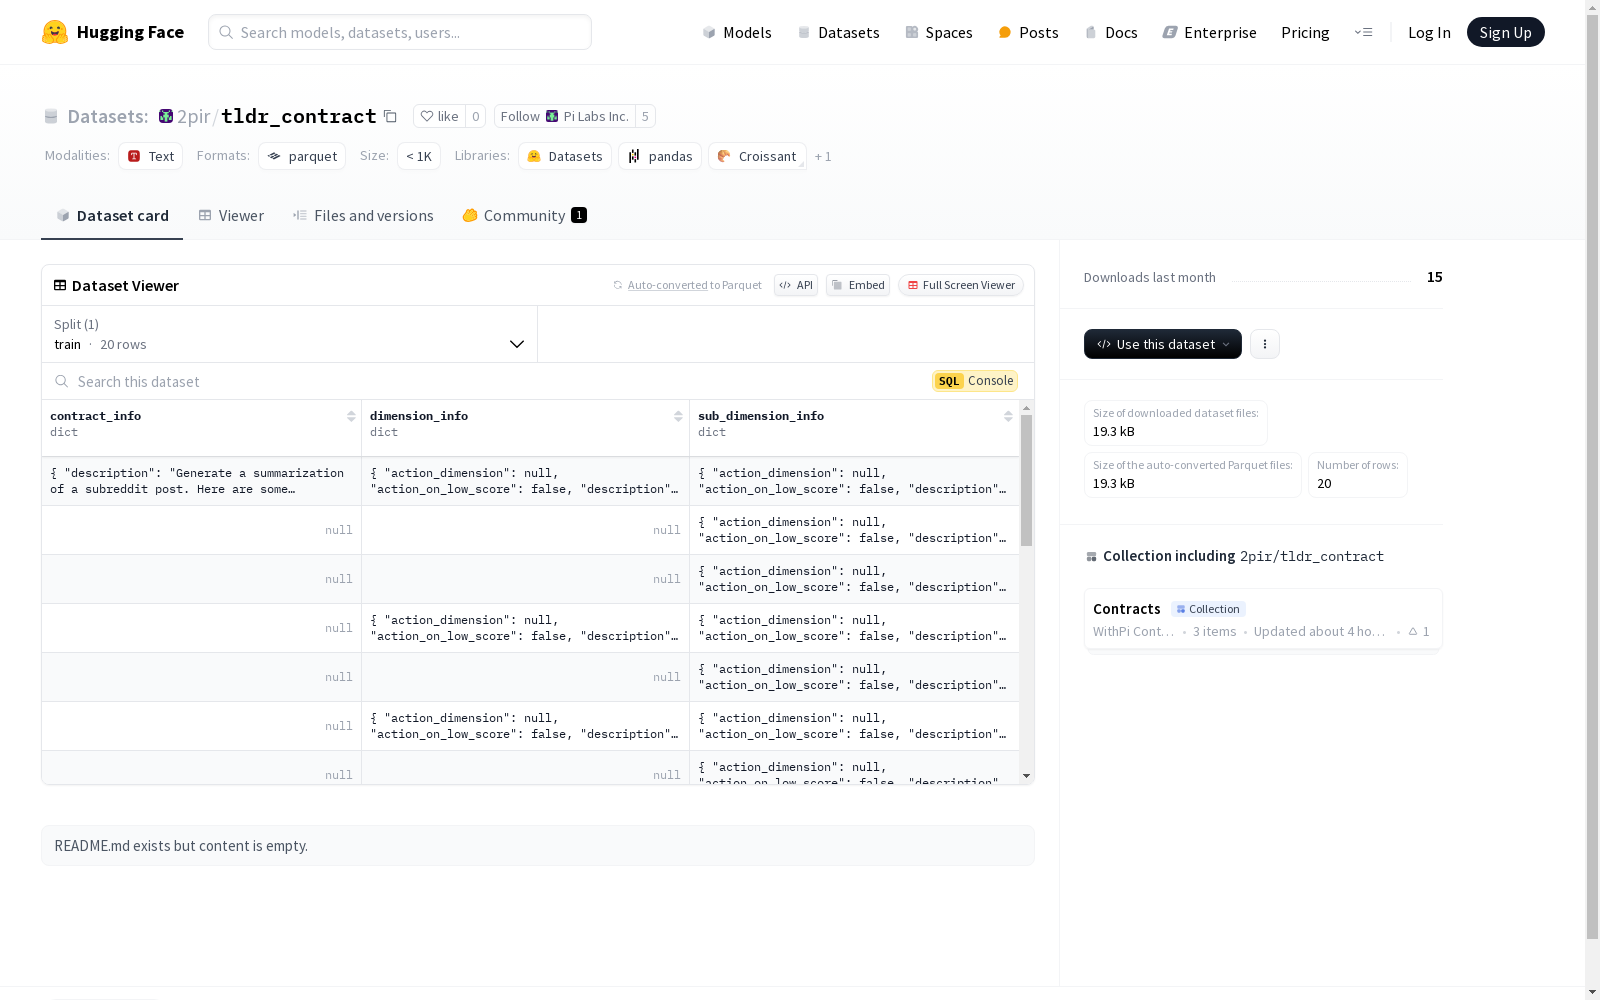This screenshot has height=1000, width=1600.
Task: Click the pandas library tag
Action: 660,156
